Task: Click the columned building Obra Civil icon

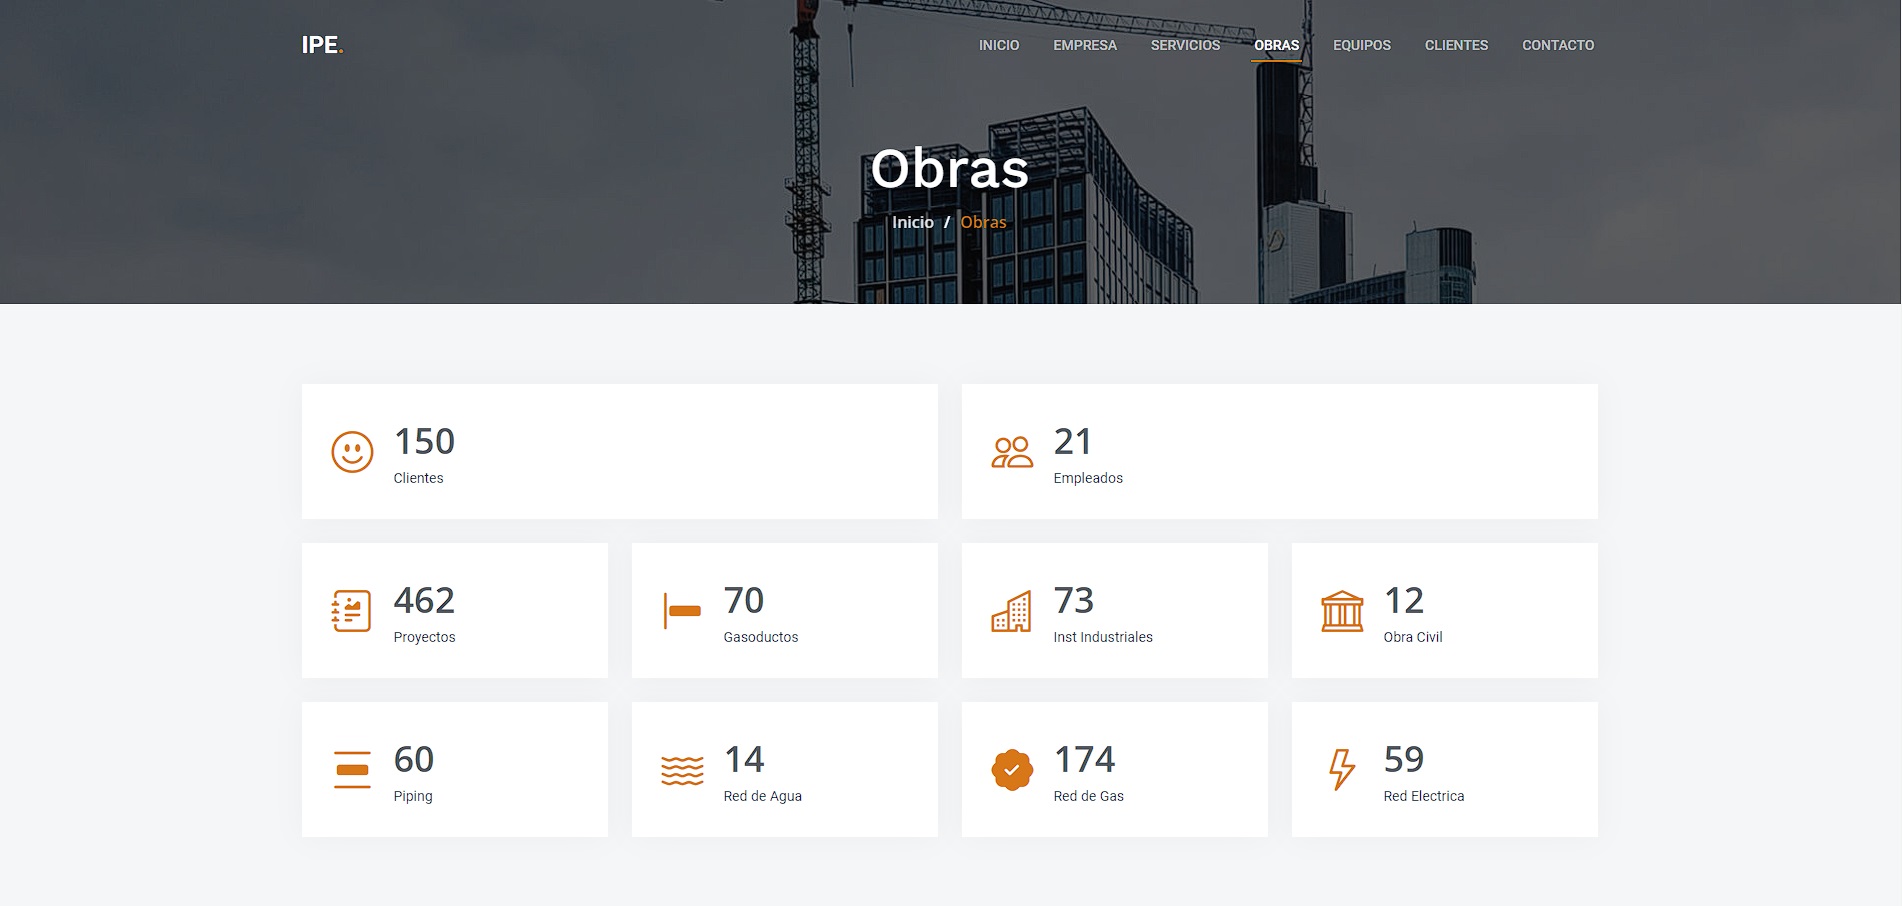Action: pyautogui.click(x=1342, y=611)
